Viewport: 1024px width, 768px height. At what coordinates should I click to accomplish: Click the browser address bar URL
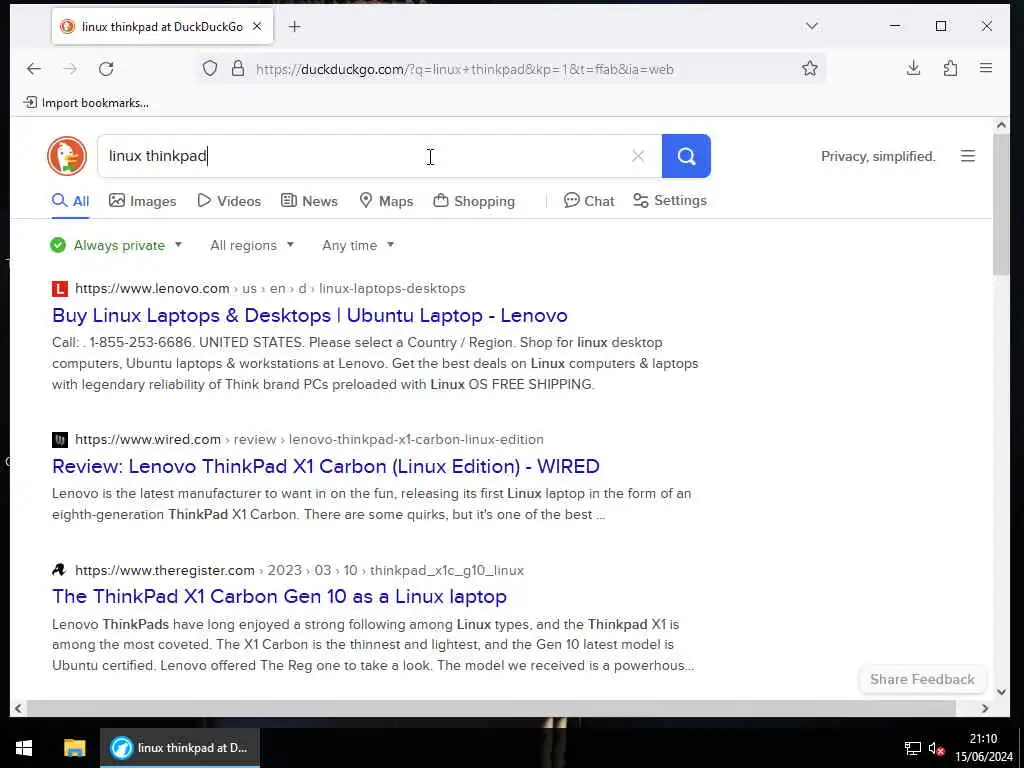[464, 69]
